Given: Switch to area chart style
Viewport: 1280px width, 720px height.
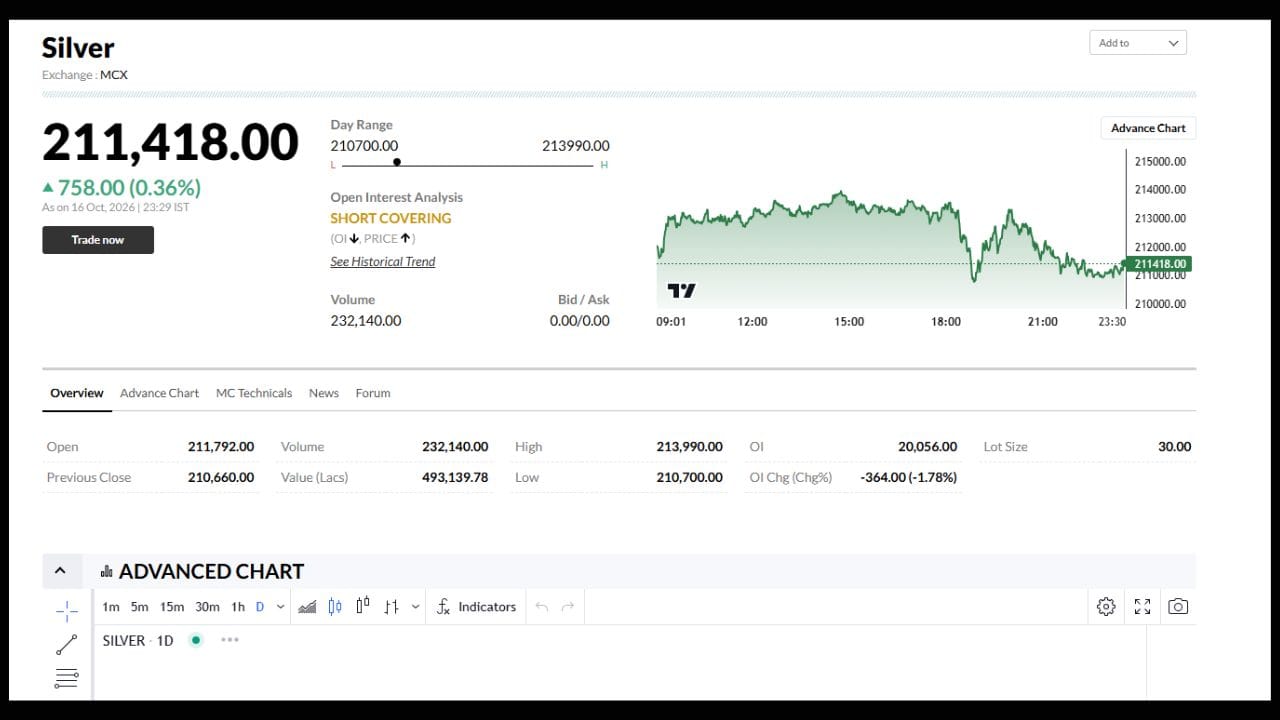Looking at the screenshot, I should [307, 607].
